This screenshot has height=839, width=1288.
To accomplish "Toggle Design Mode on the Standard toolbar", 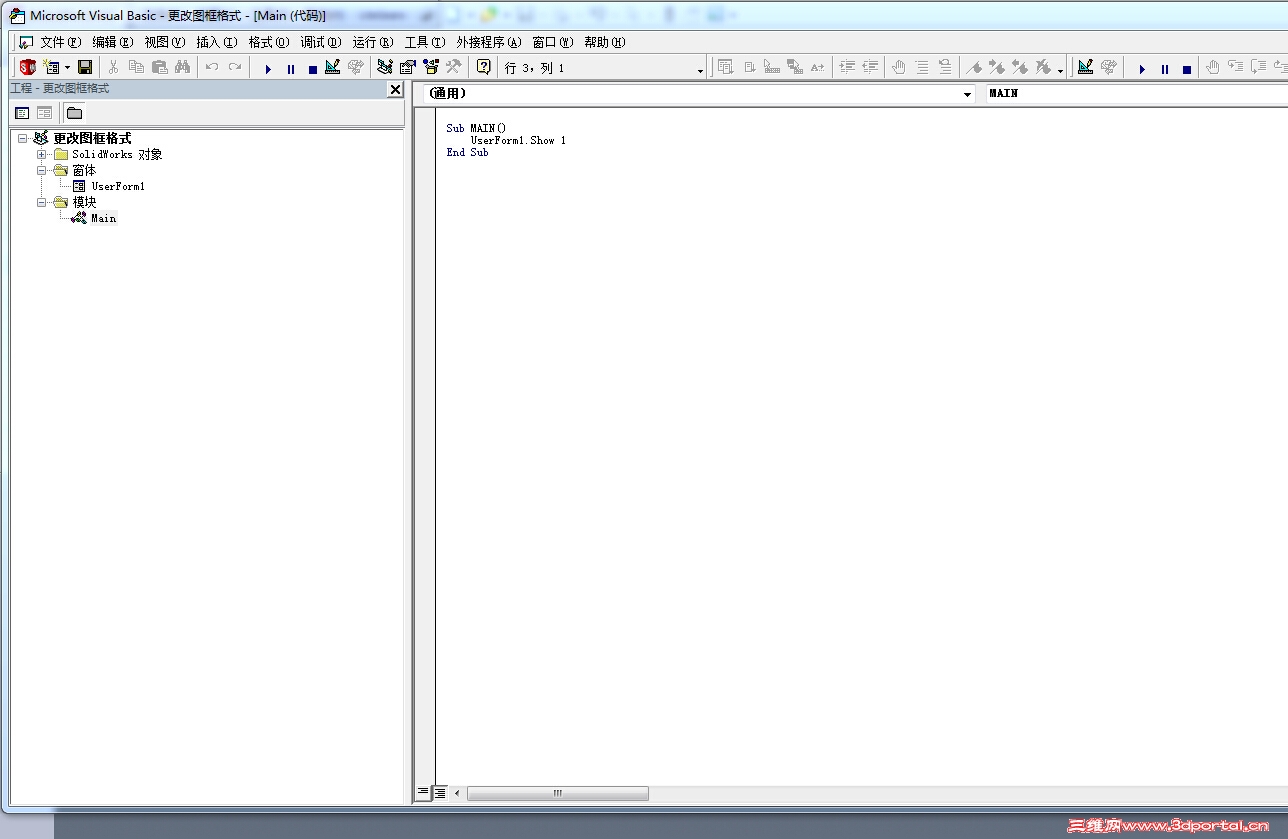I will point(333,67).
